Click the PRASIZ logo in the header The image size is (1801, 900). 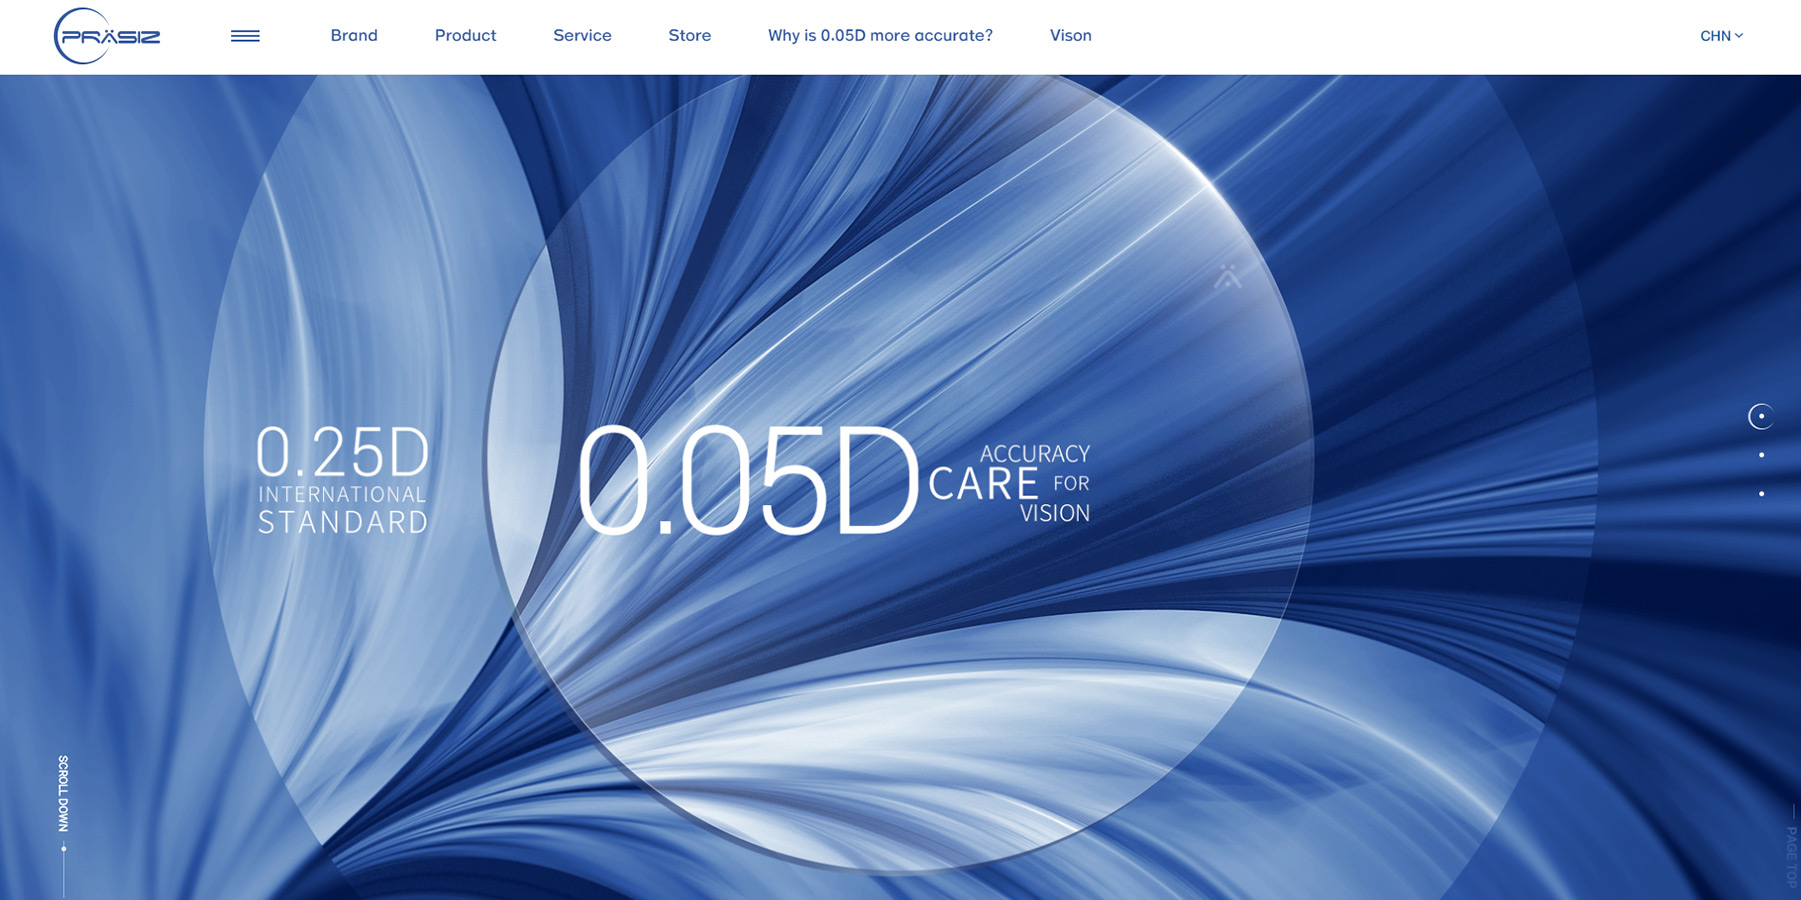(107, 36)
